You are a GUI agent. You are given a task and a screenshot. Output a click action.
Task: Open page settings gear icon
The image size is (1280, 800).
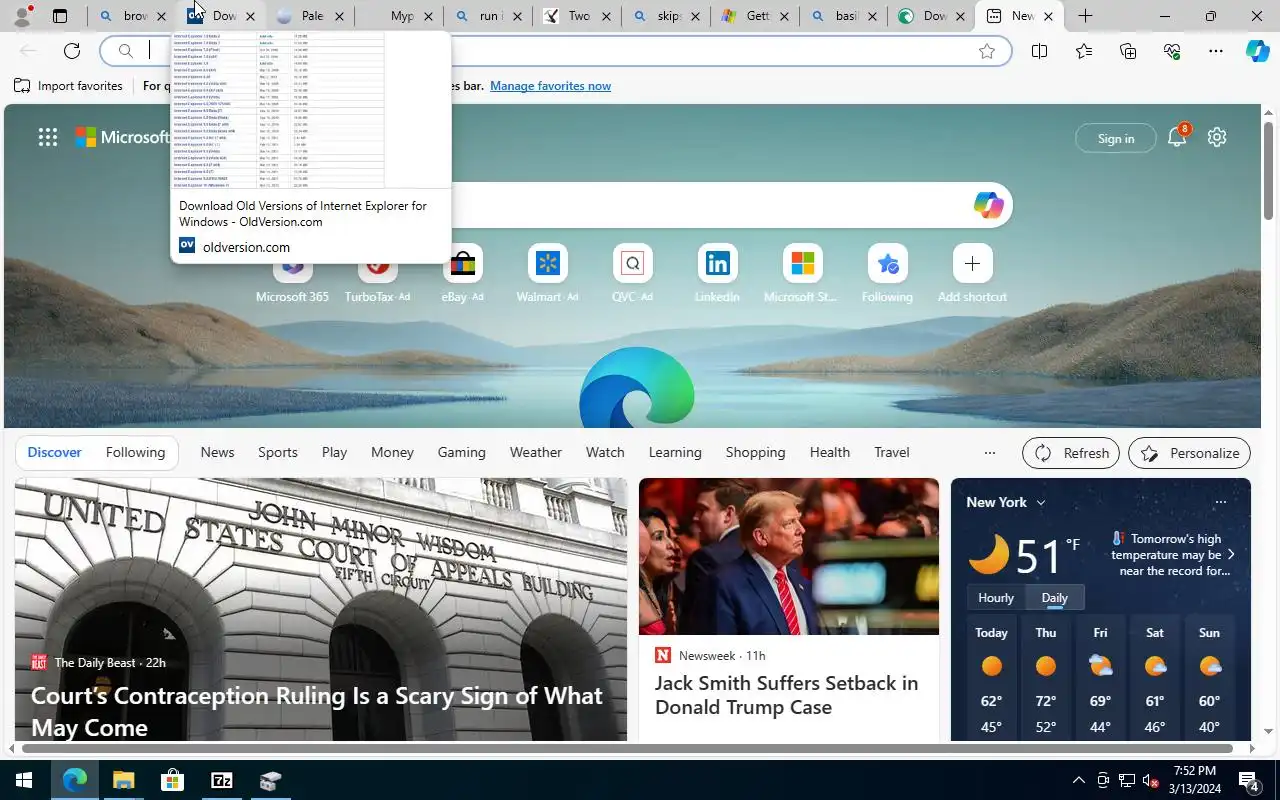pyautogui.click(x=1217, y=137)
